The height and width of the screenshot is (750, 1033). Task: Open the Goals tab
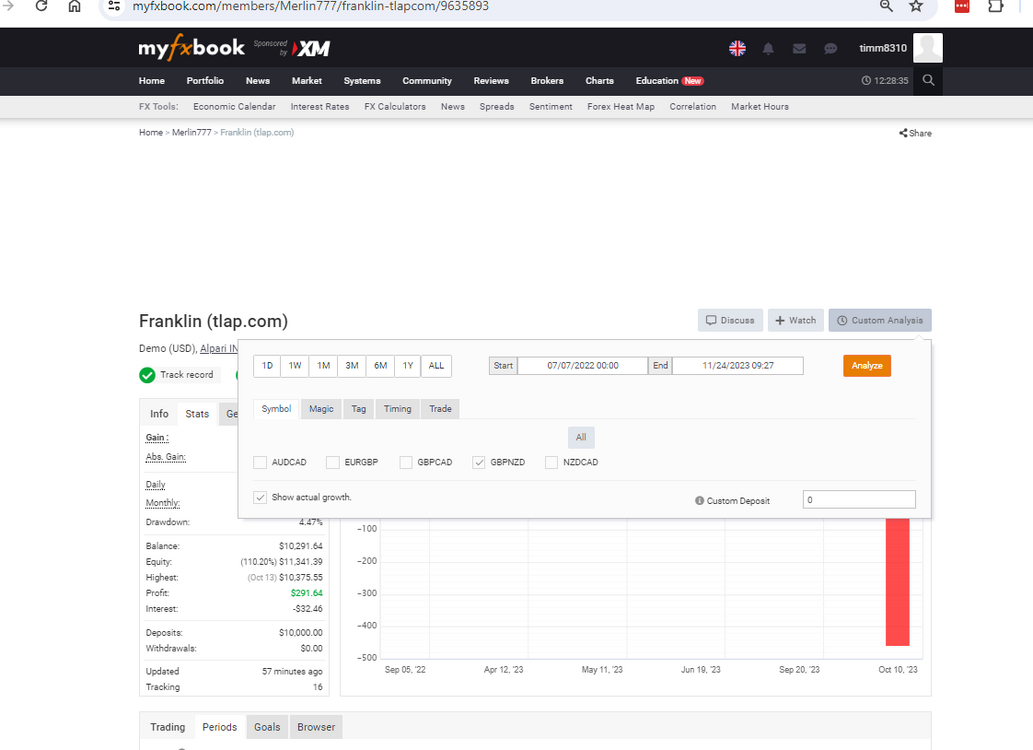(x=267, y=727)
